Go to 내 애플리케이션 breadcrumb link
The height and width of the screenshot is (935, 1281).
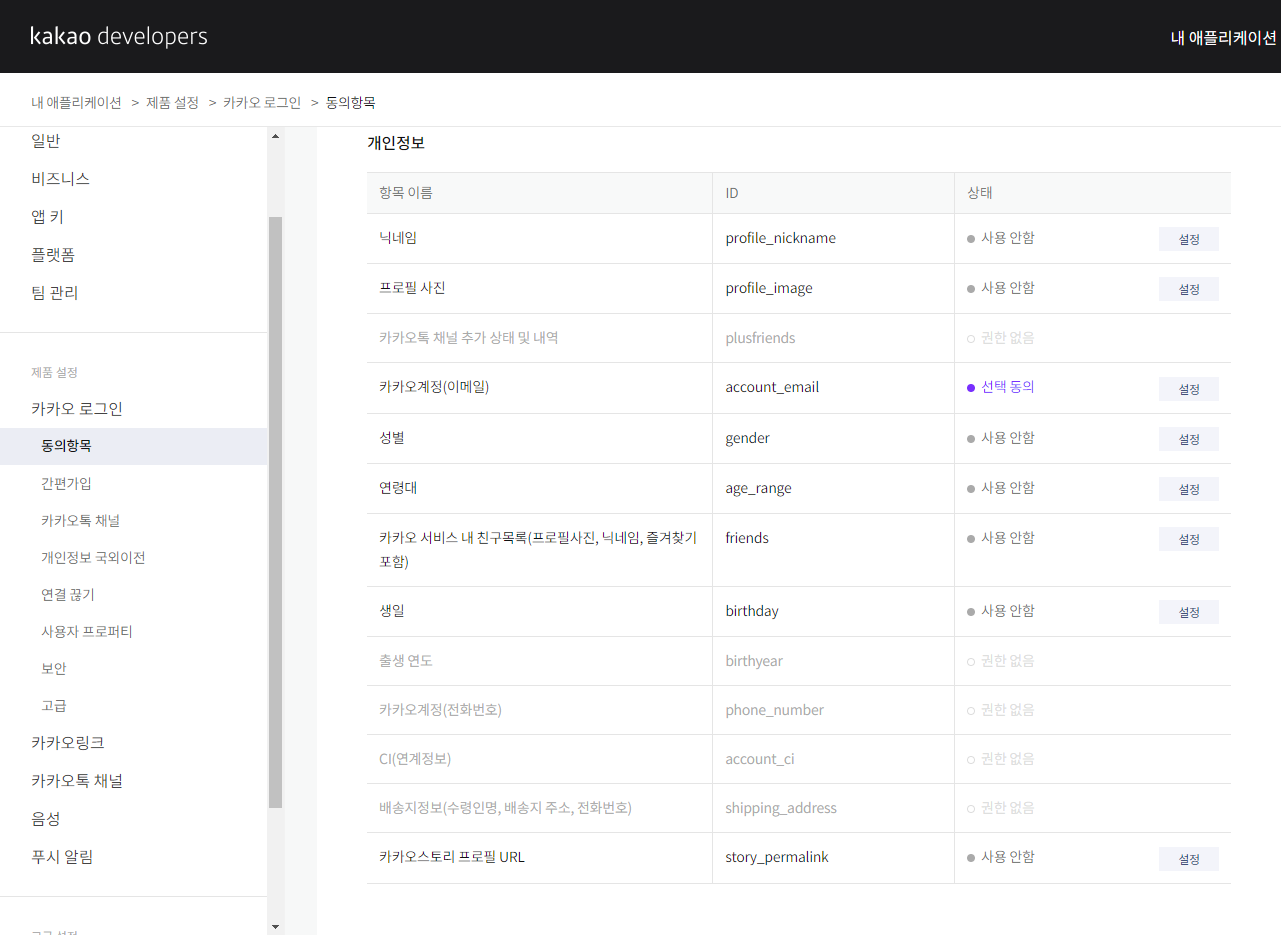tap(76, 102)
